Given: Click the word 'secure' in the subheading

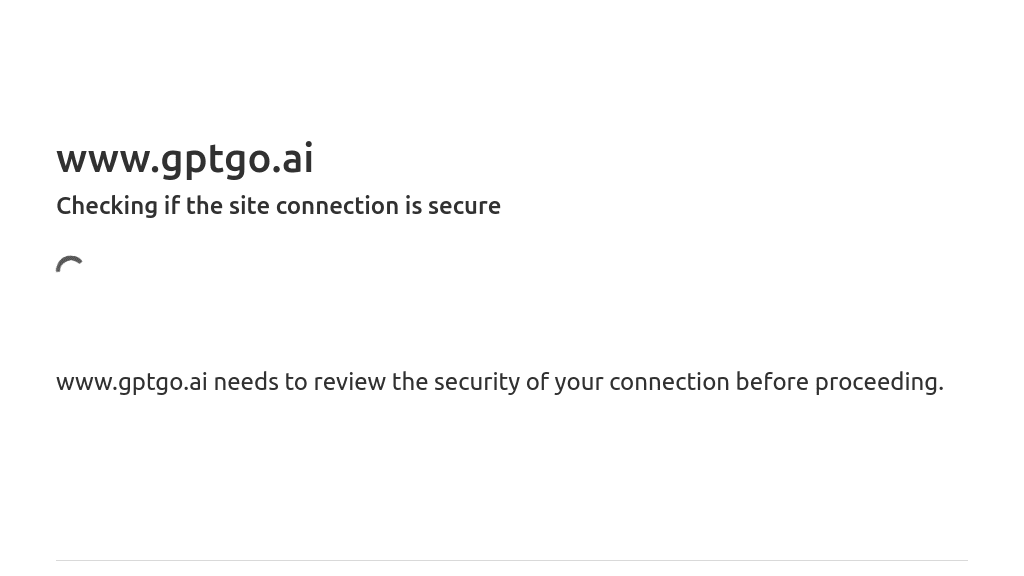Looking at the screenshot, I should coord(464,206).
